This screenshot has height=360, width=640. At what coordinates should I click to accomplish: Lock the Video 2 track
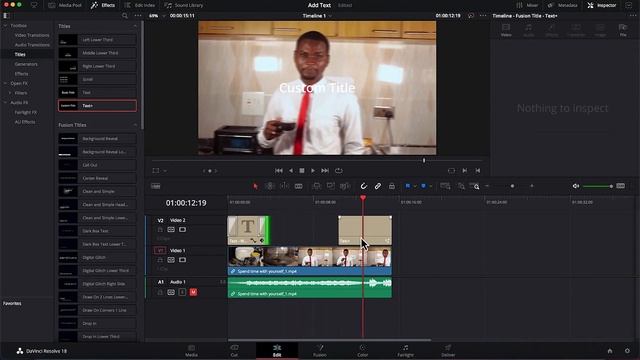pos(160,230)
